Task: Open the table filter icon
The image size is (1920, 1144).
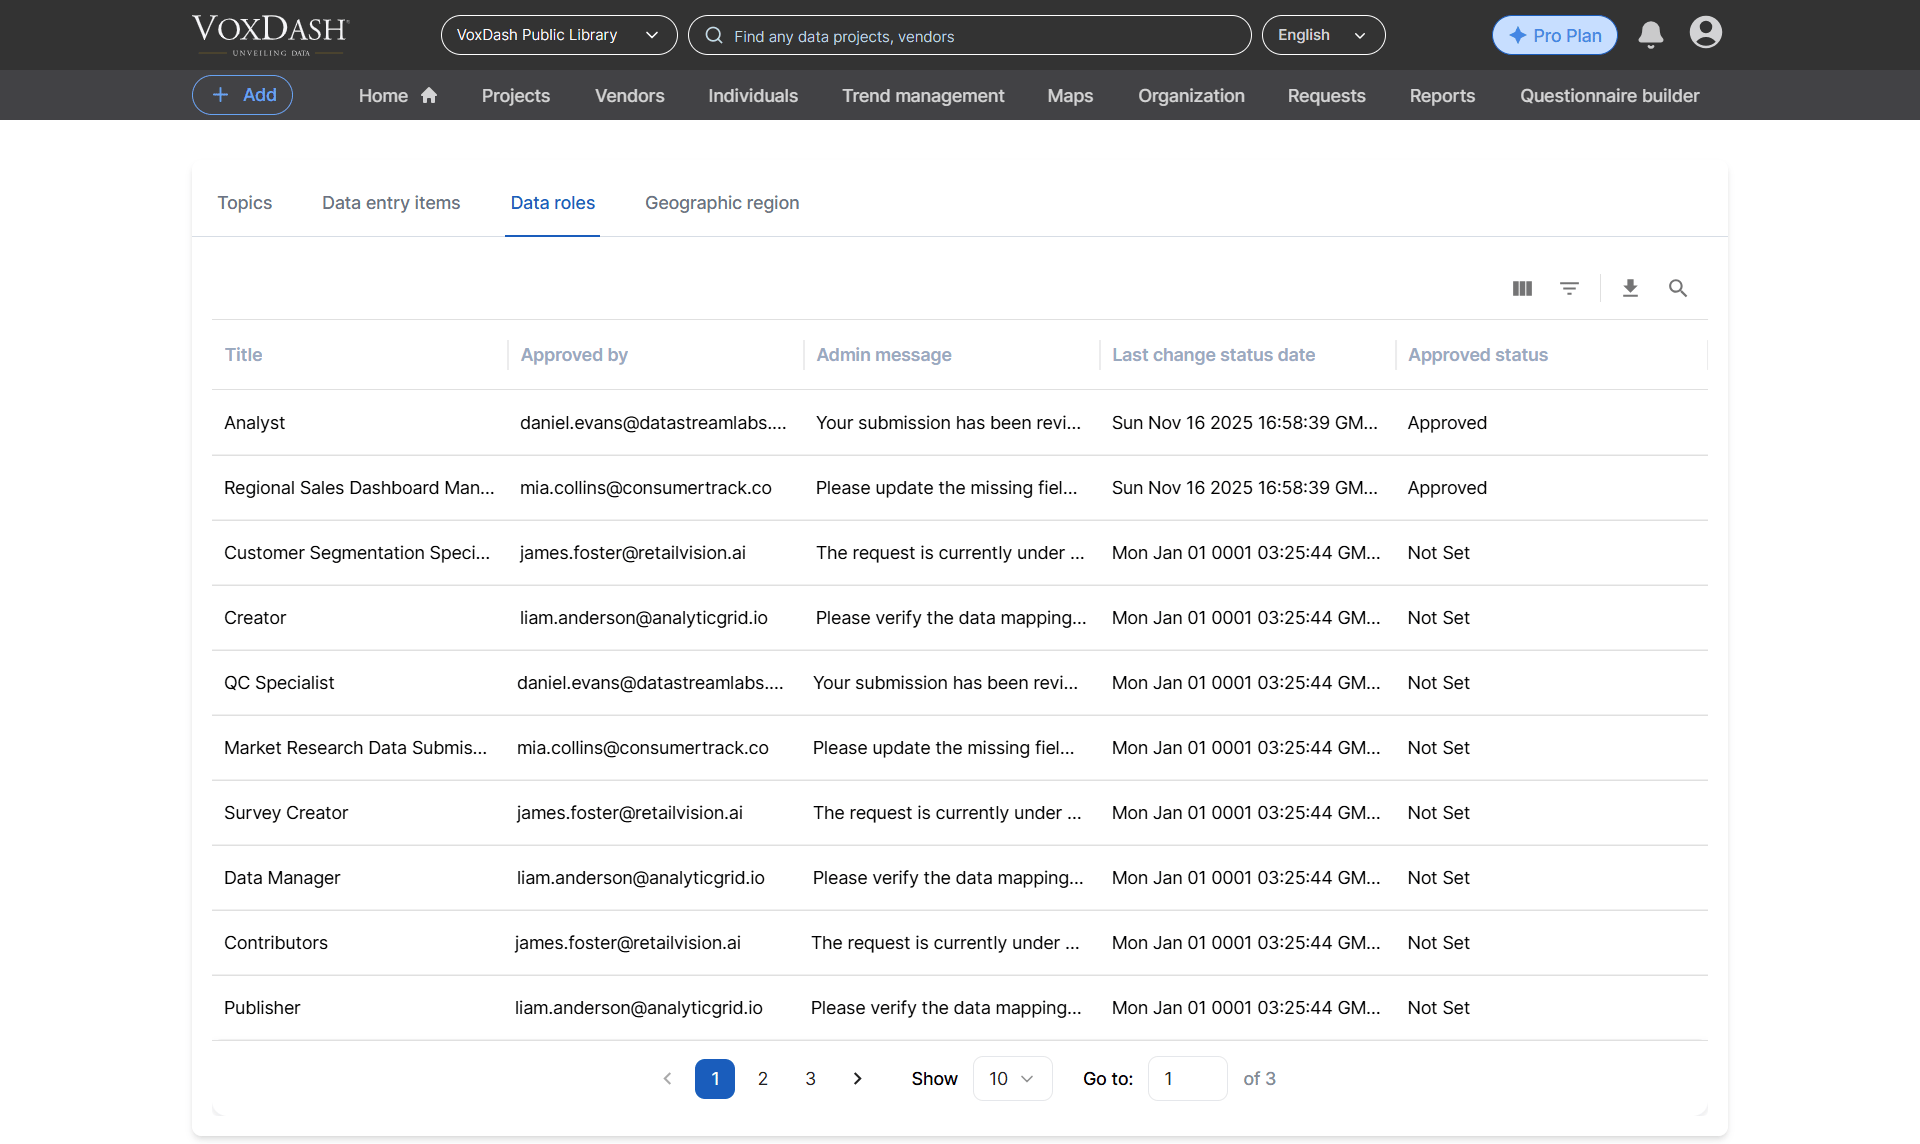Action: (x=1570, y=288)
